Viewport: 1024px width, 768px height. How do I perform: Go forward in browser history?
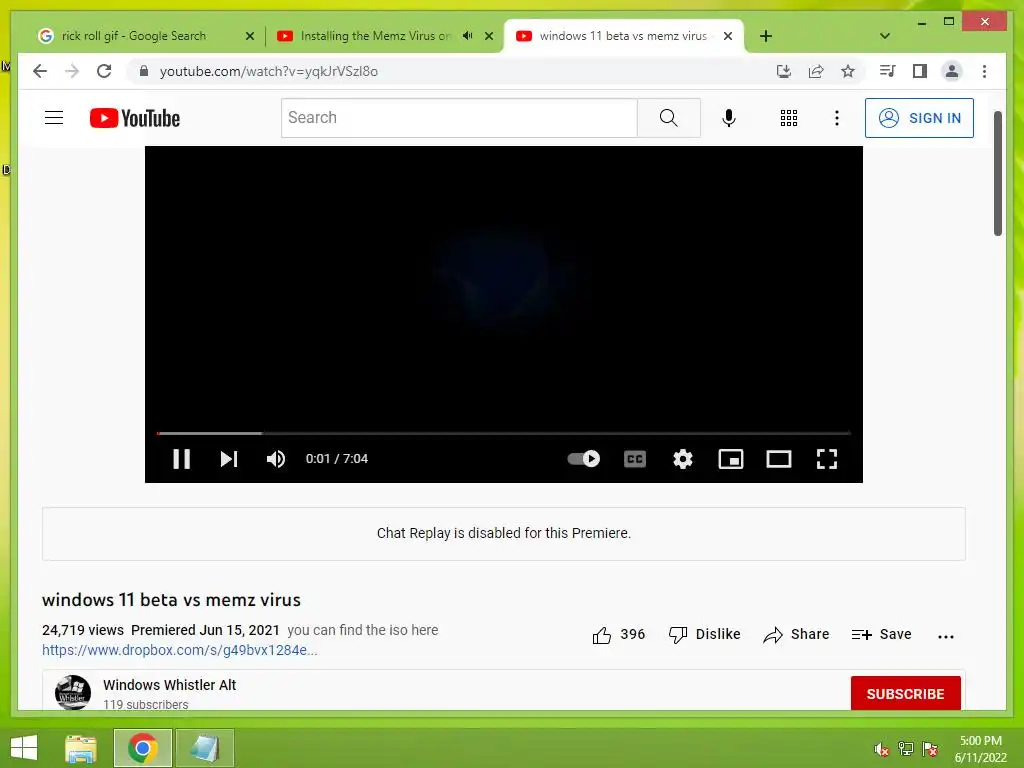[72, 71]
